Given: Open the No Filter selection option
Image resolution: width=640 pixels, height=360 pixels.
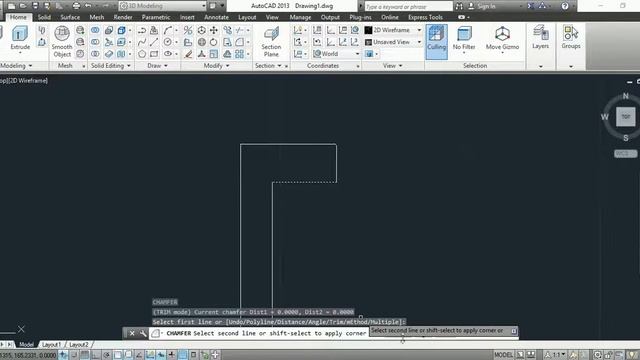Looking at the screenshot, I should point(464,39).
